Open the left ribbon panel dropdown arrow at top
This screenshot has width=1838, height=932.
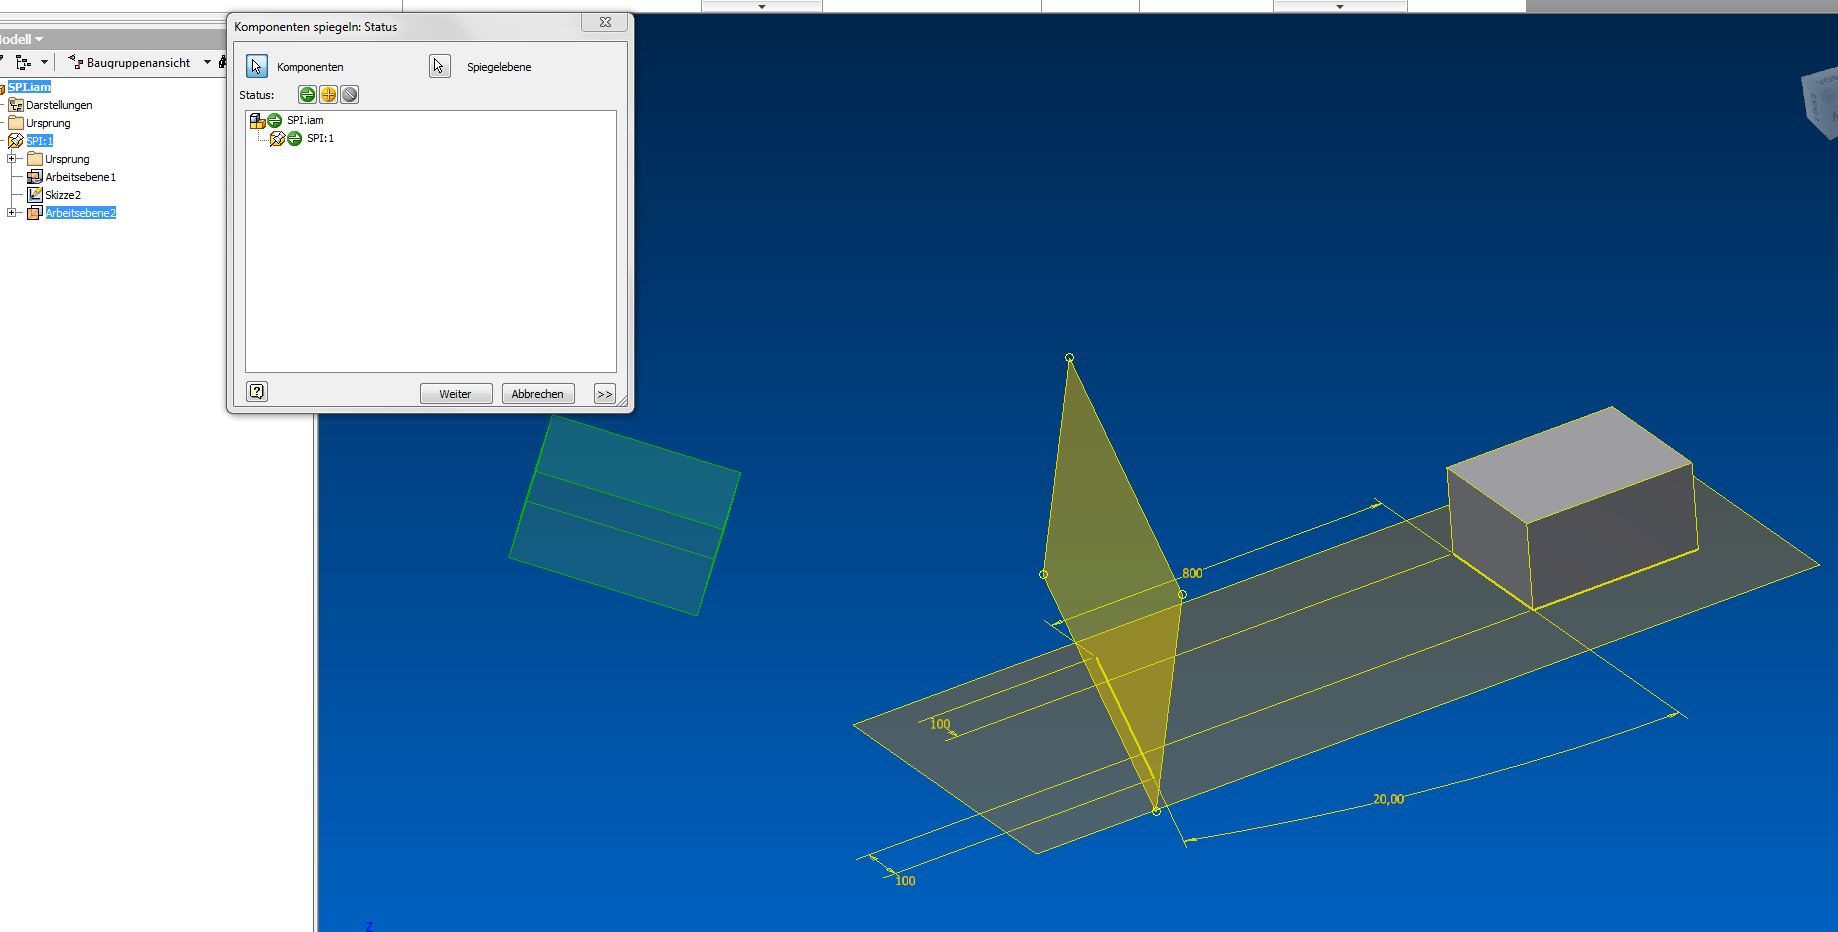tap(762, 6)
